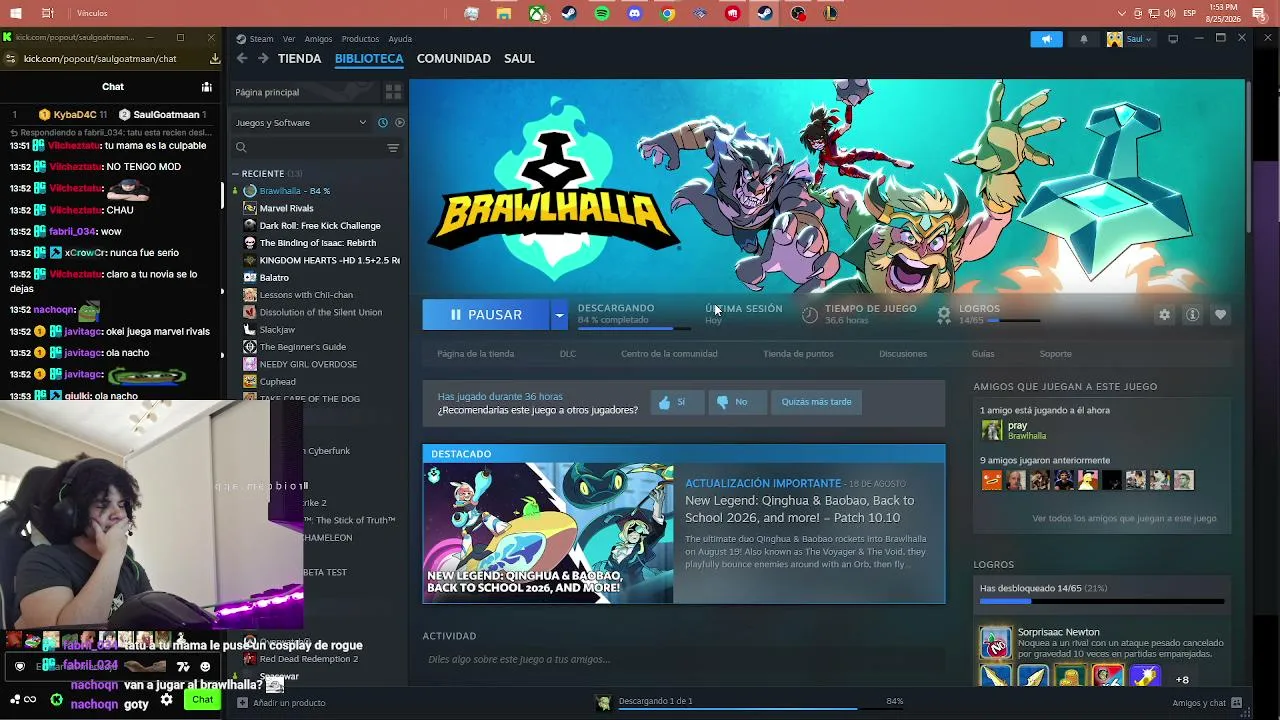Select Dark Roll: Free Kick Challenge
The image size is (1280, 720).
point(321,226)
